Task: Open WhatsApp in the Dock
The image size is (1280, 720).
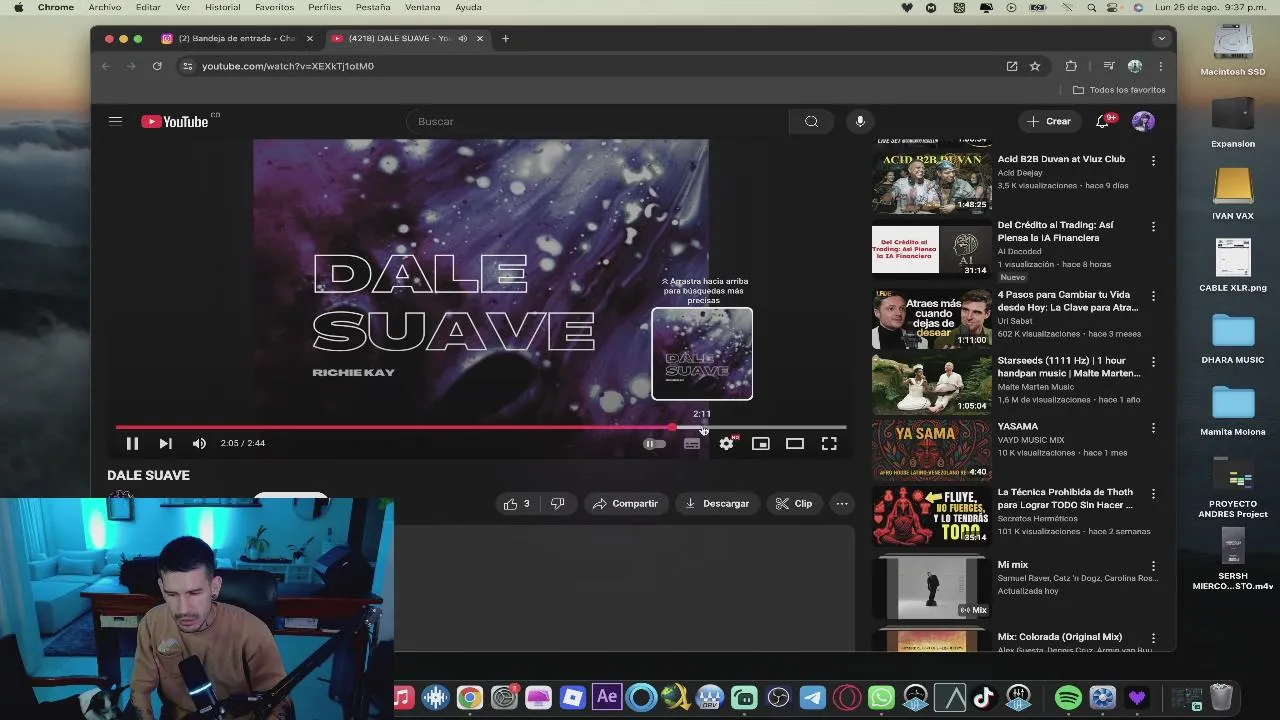Action: (x=881, y=697)
